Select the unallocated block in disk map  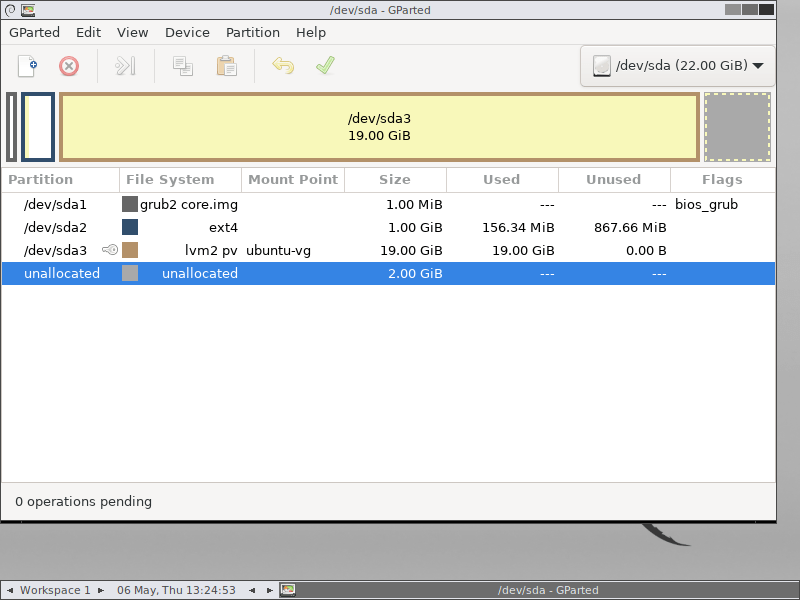click(737, 127)
